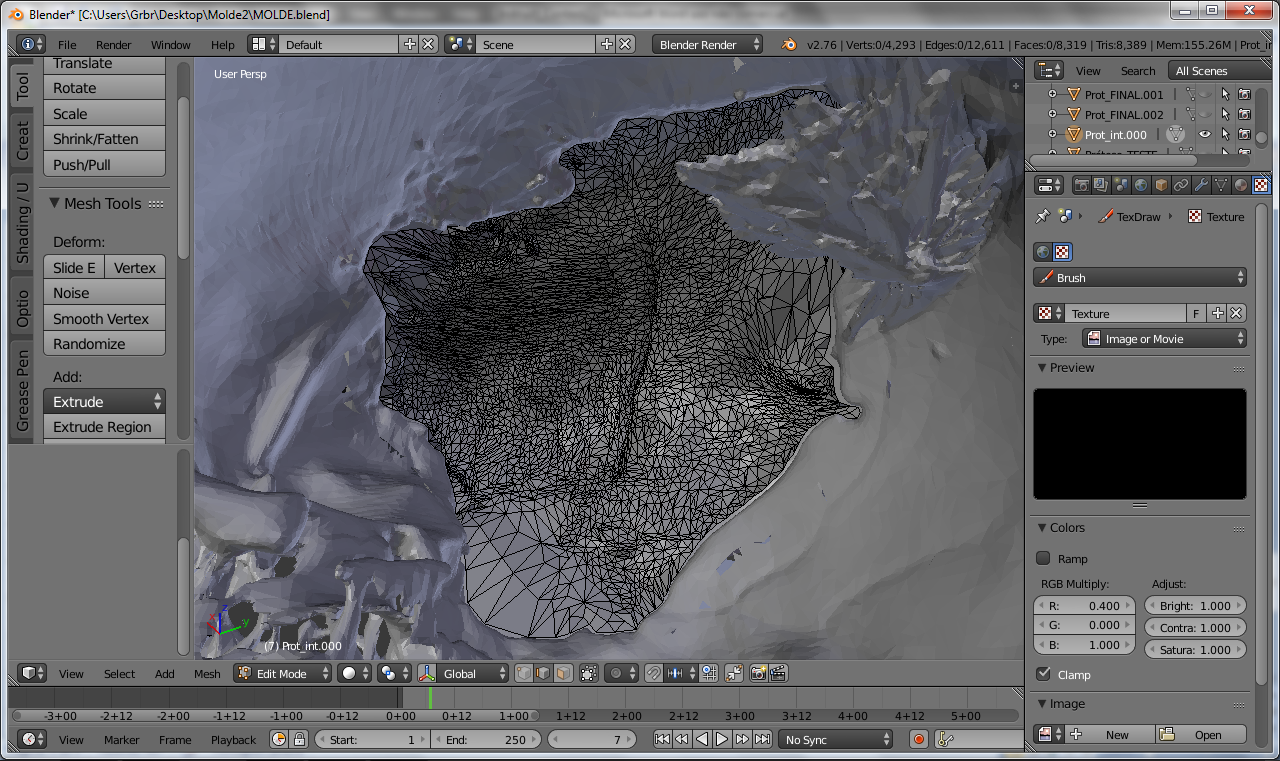The image size is (1280, 761).
Task: Jump to last frame in timeline
Action: [762, 739]
